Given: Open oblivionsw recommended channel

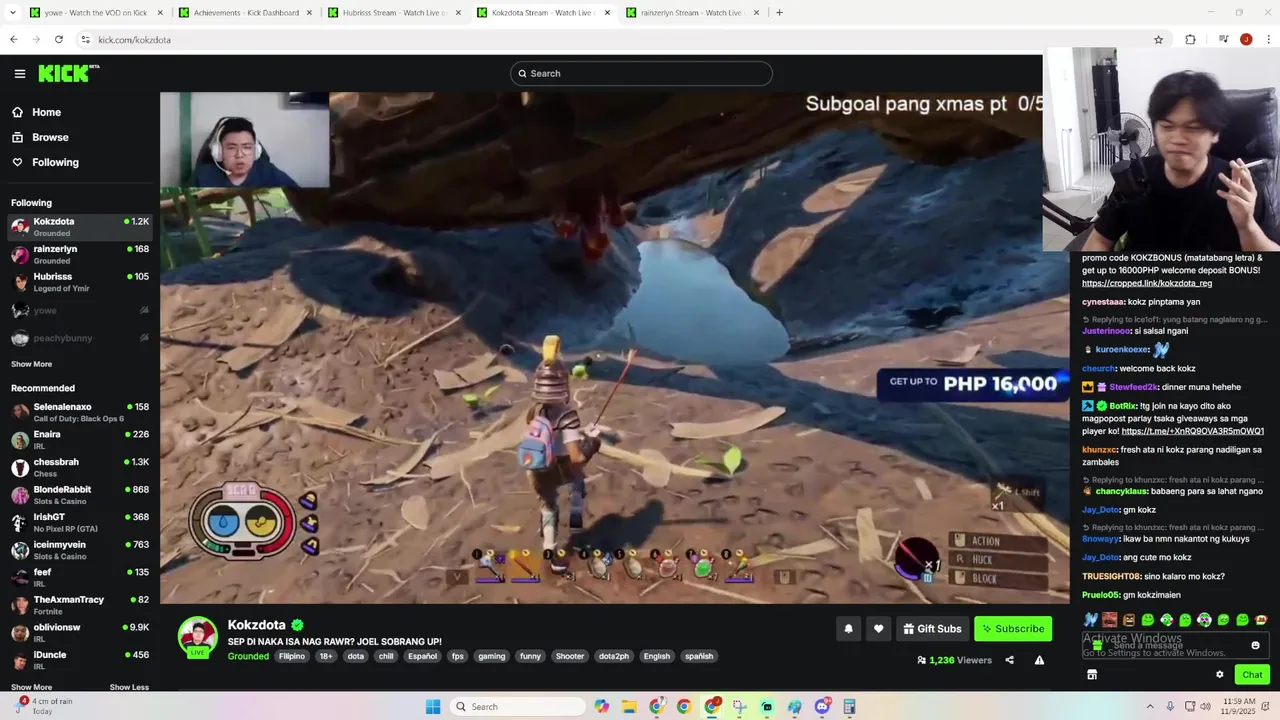Looking at the screenshot, I should coord(80,632).
